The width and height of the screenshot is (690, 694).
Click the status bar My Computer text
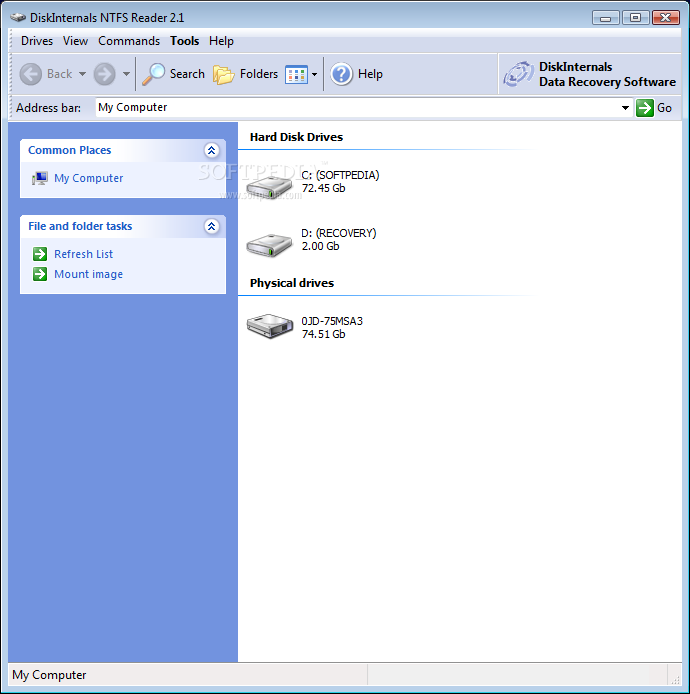[x=49, y=675]
